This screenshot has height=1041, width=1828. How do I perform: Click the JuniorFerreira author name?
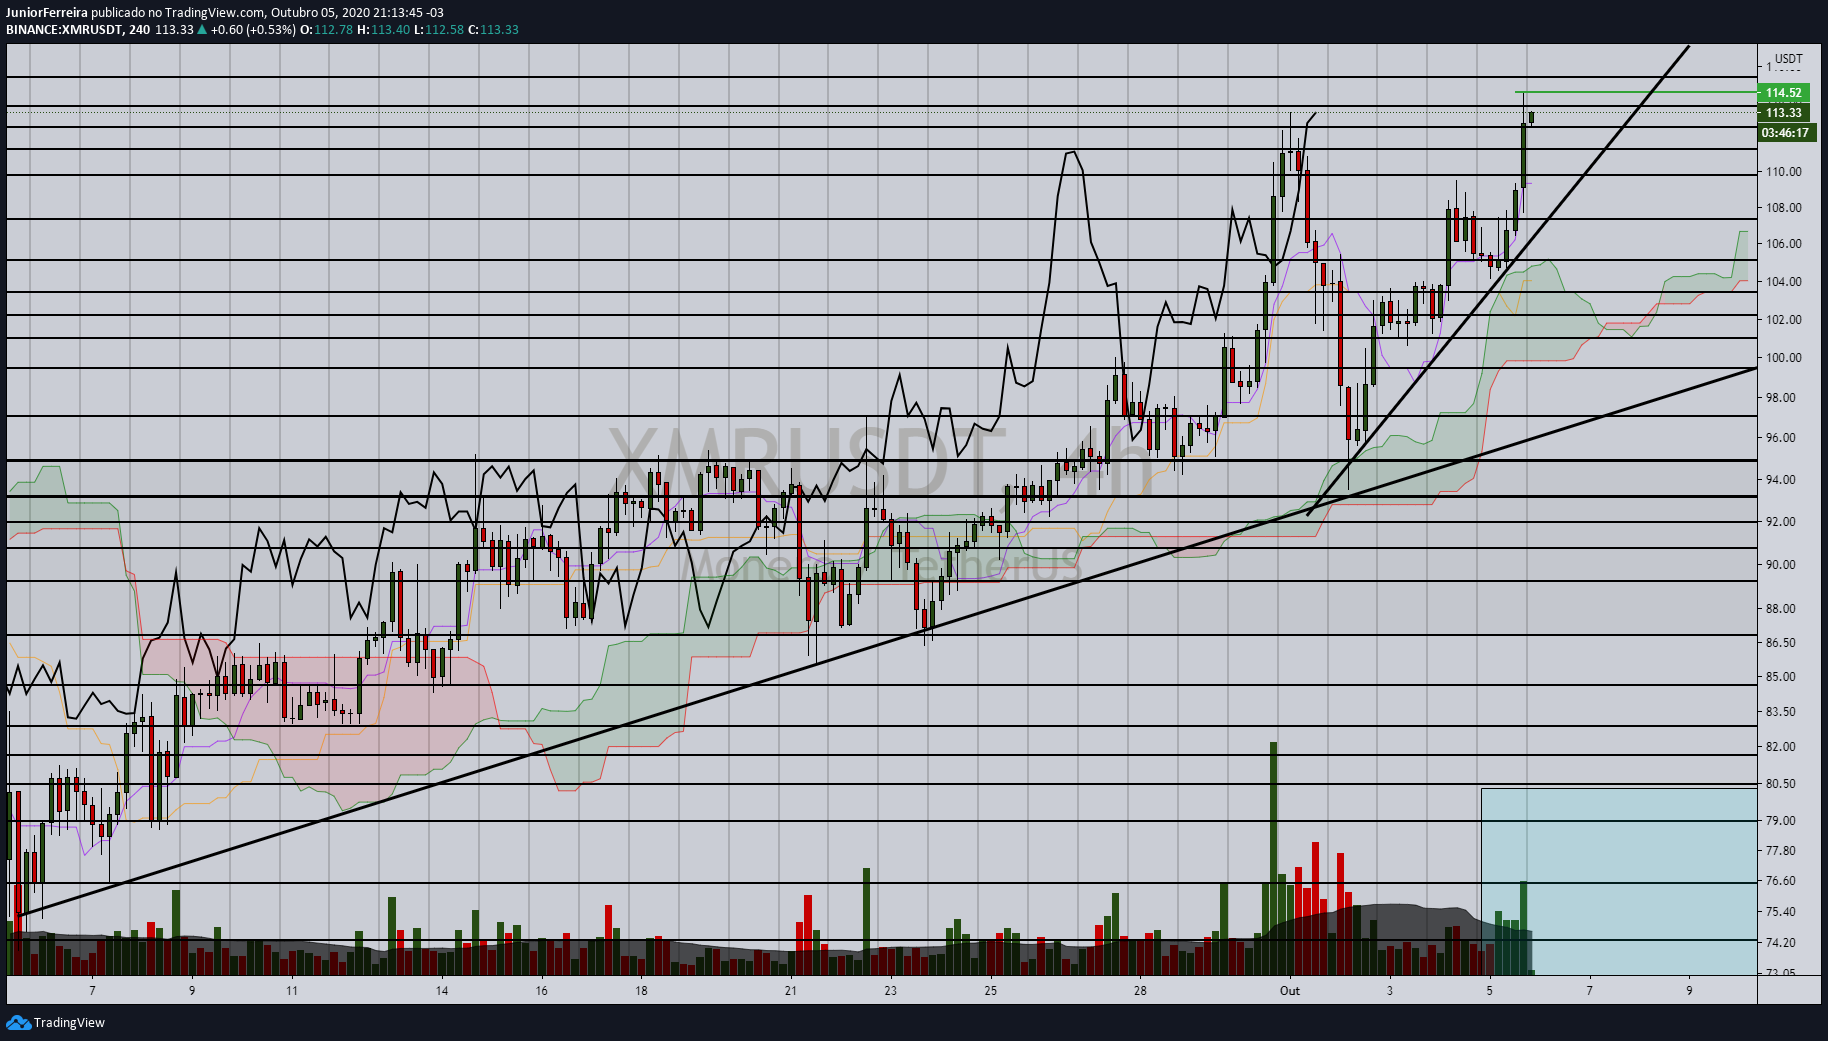(47, 13)
